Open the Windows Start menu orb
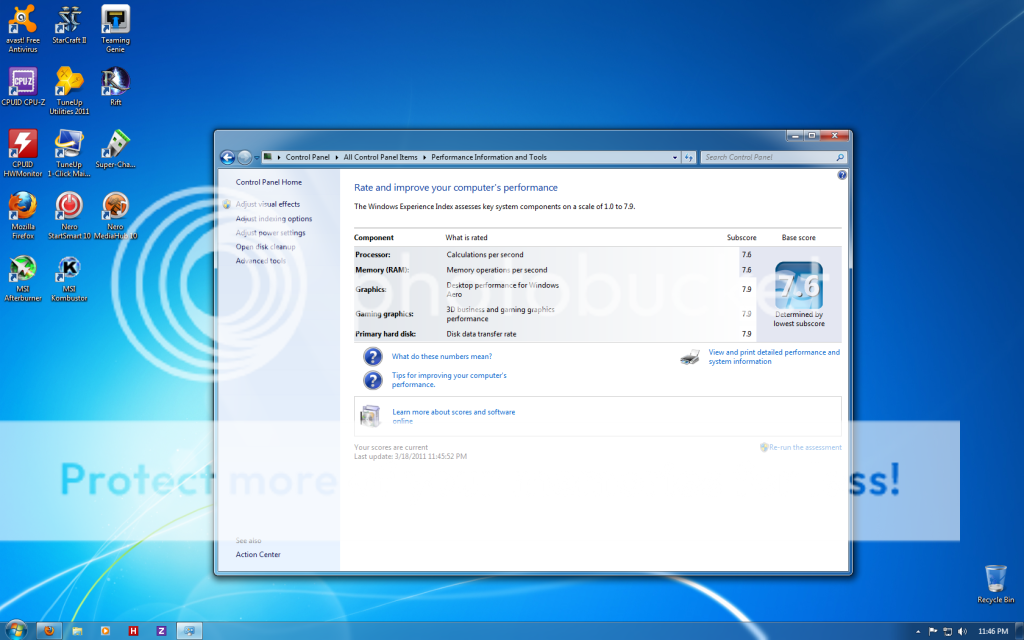 pyautogui.click(x=15, y=630)
